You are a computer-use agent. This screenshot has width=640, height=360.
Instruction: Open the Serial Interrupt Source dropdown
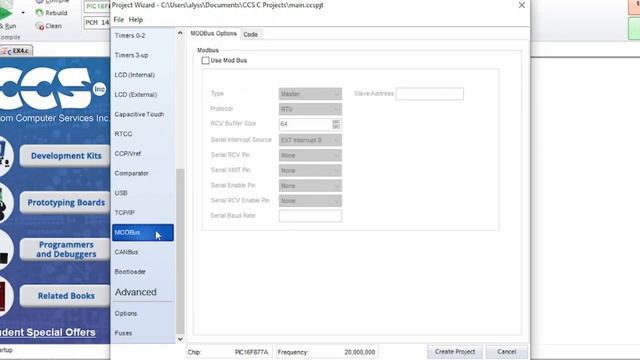310,140
